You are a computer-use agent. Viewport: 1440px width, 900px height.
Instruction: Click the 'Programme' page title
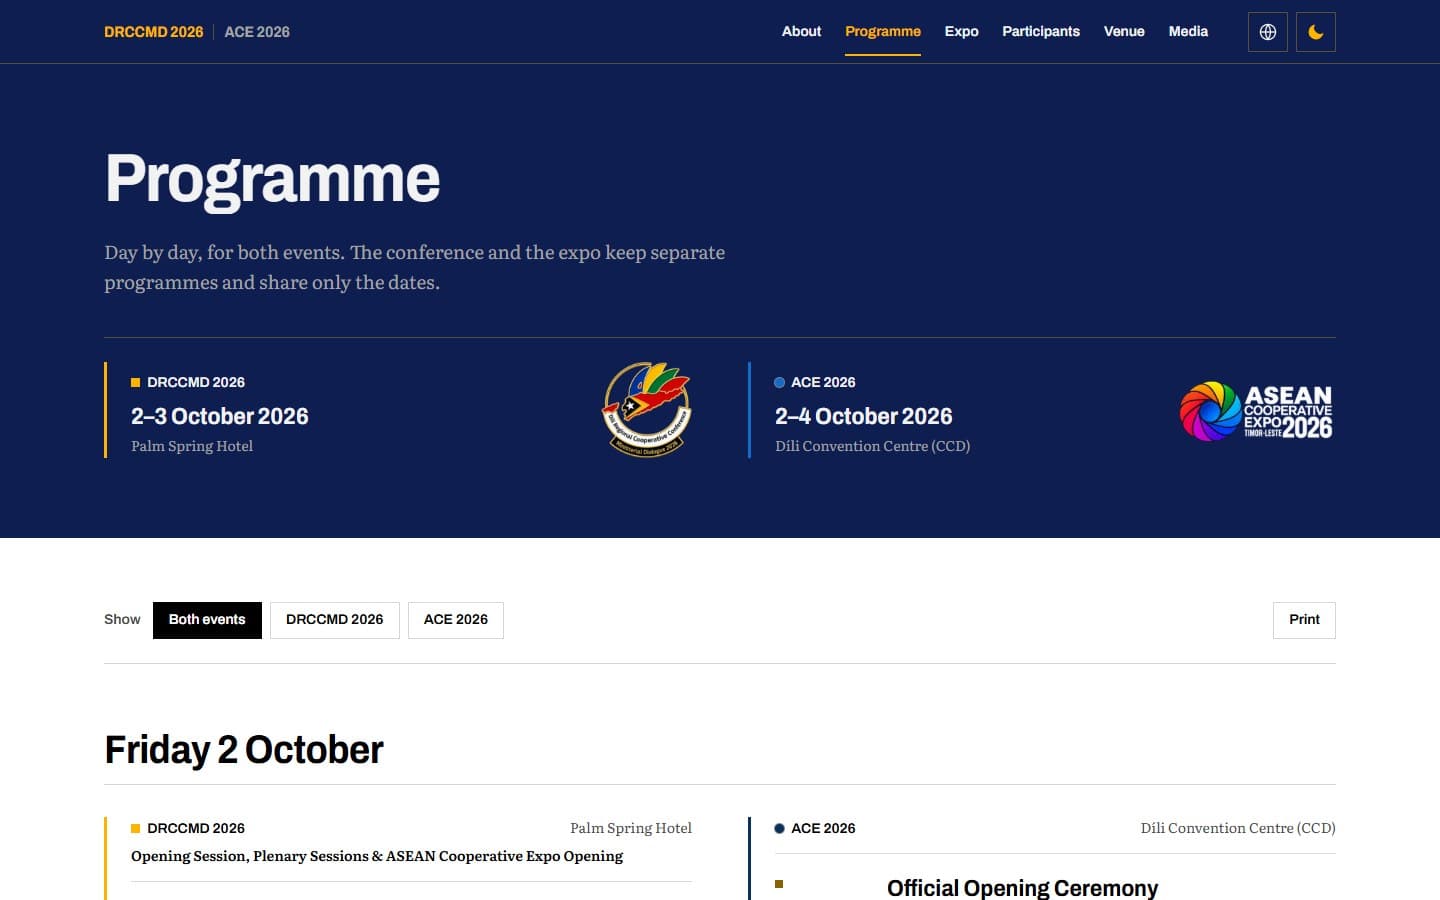click(272, 179)
